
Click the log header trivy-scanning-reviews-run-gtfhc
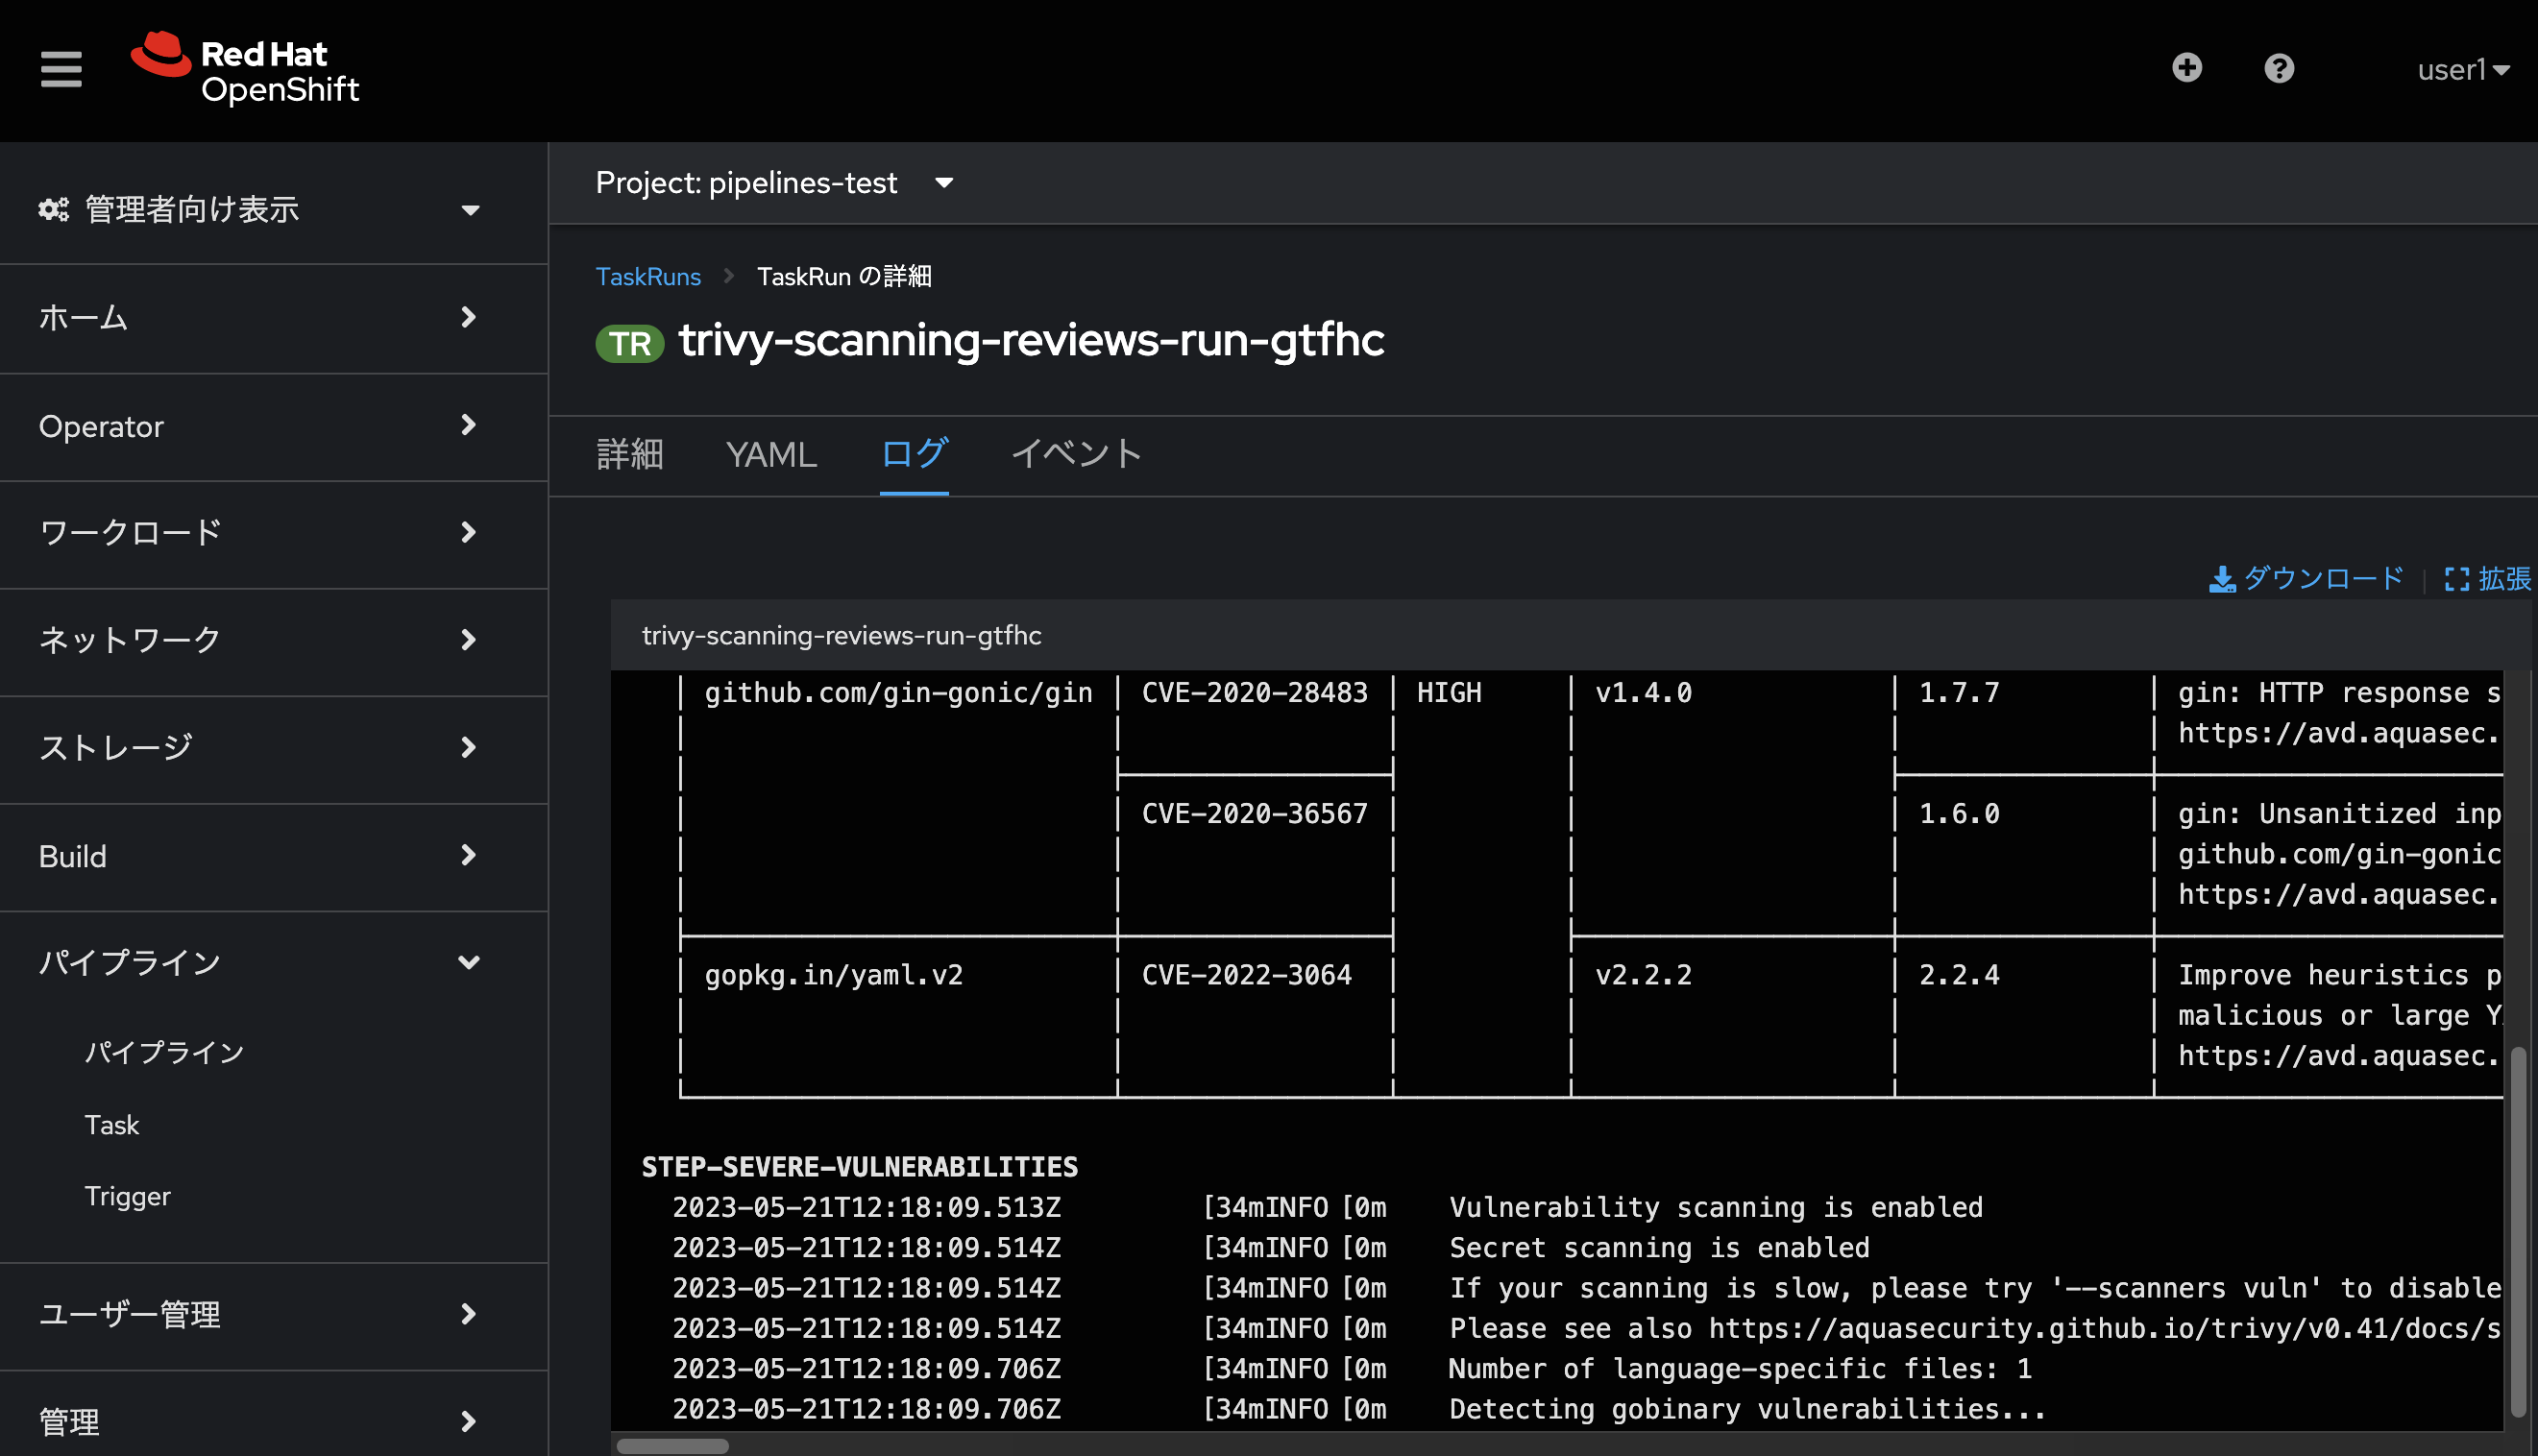(841, 635)
